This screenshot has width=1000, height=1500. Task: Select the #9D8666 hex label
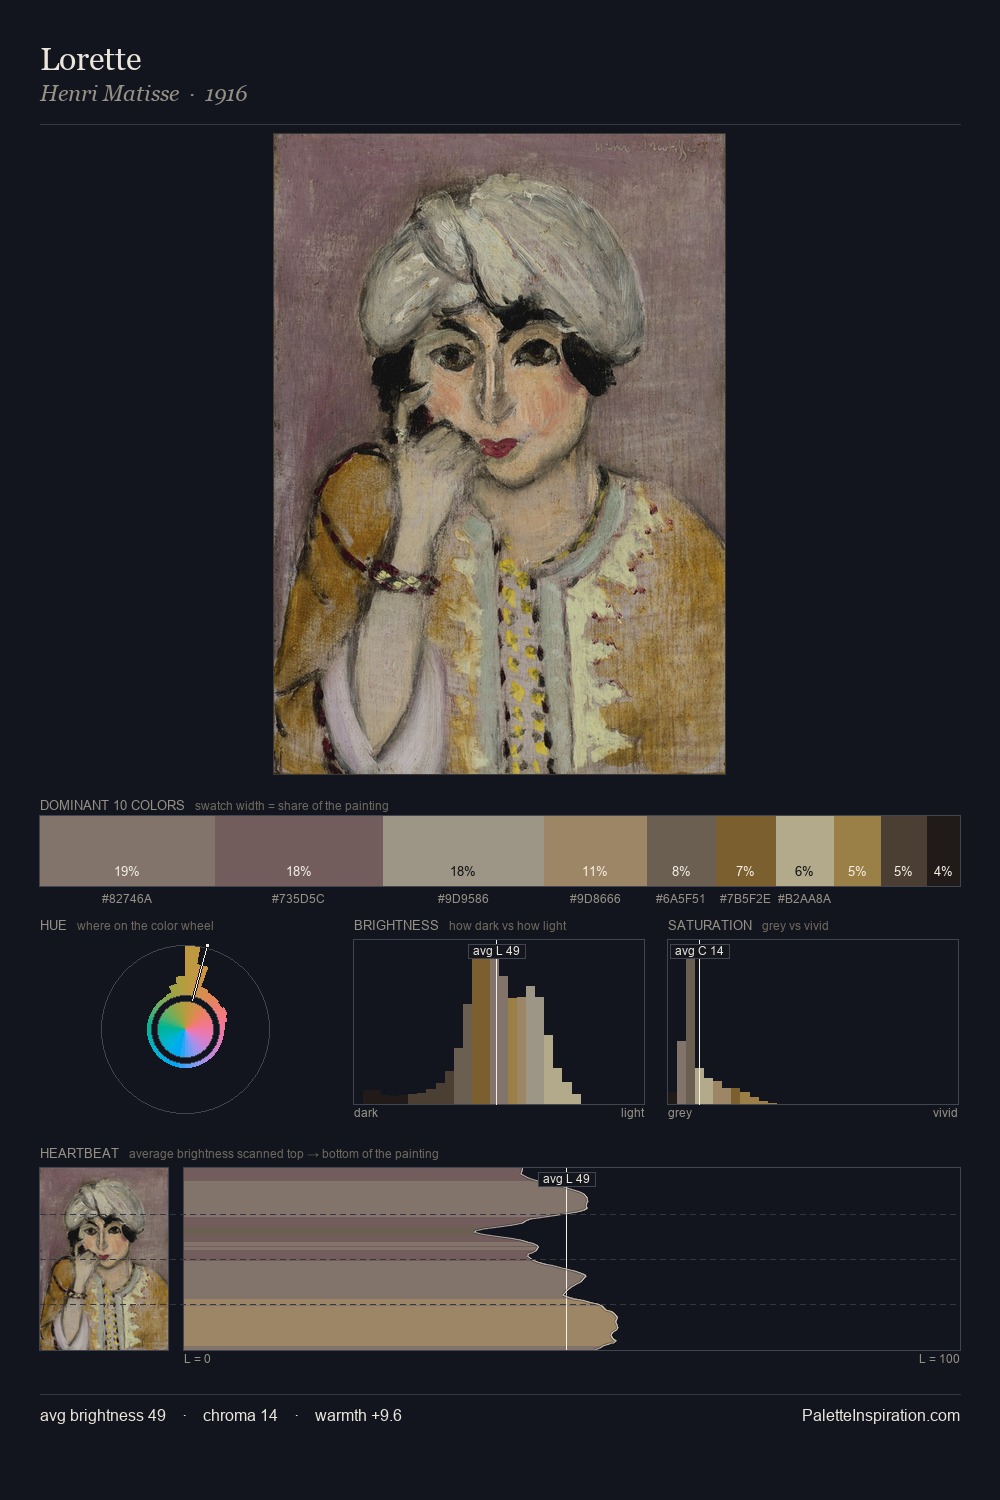(595, 899)
